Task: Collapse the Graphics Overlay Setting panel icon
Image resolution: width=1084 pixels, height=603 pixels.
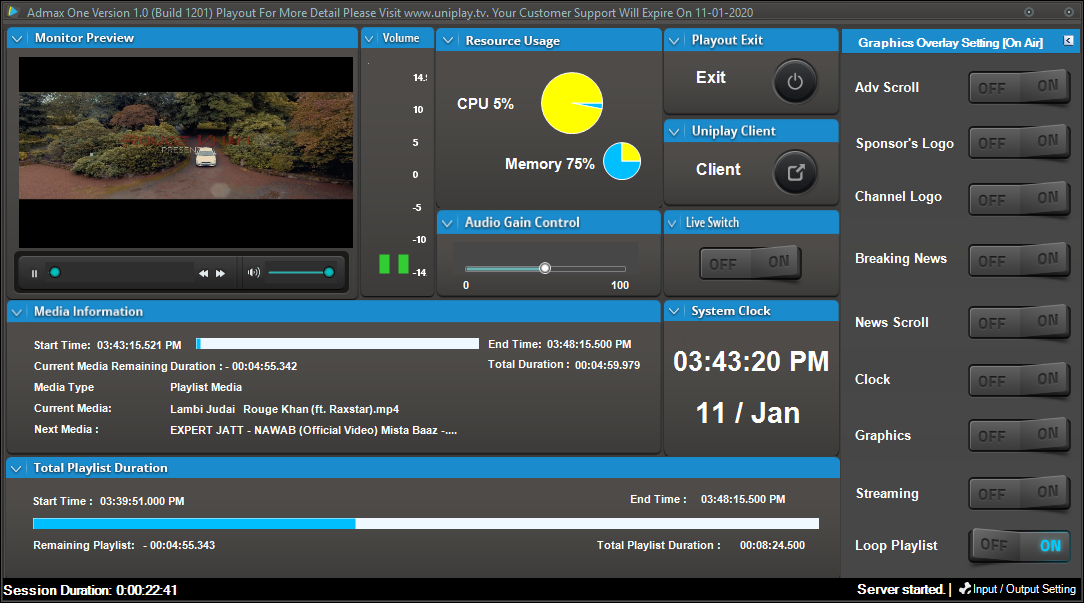Action: pyautogui.click(x=1068, y=41)
